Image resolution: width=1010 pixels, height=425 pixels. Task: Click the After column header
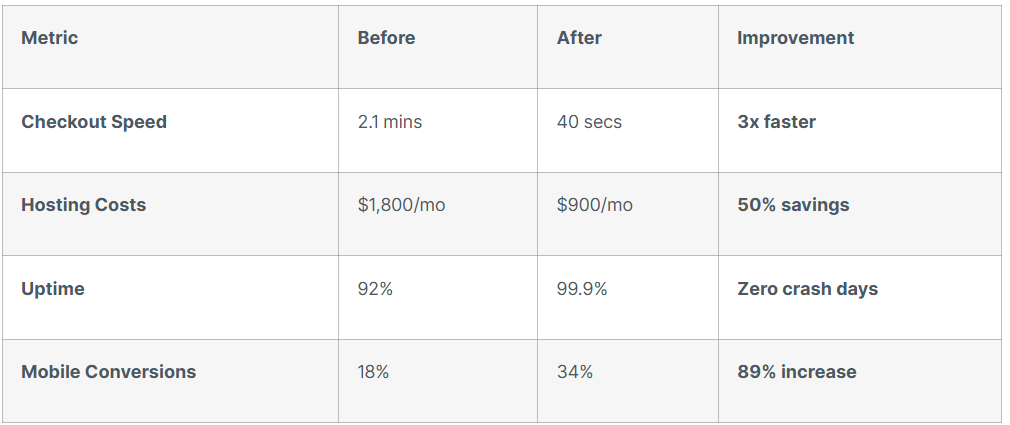580,38
